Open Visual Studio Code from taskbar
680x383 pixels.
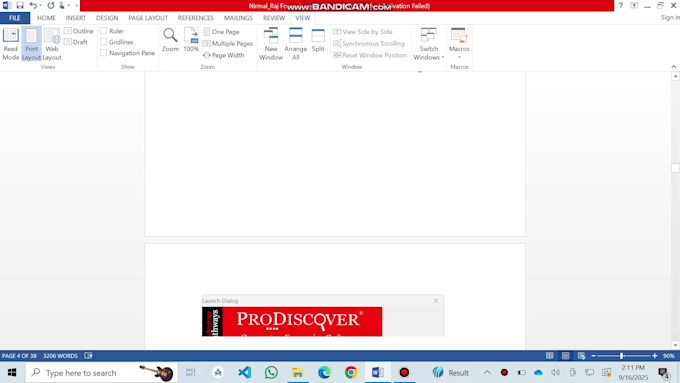point(245,373)
